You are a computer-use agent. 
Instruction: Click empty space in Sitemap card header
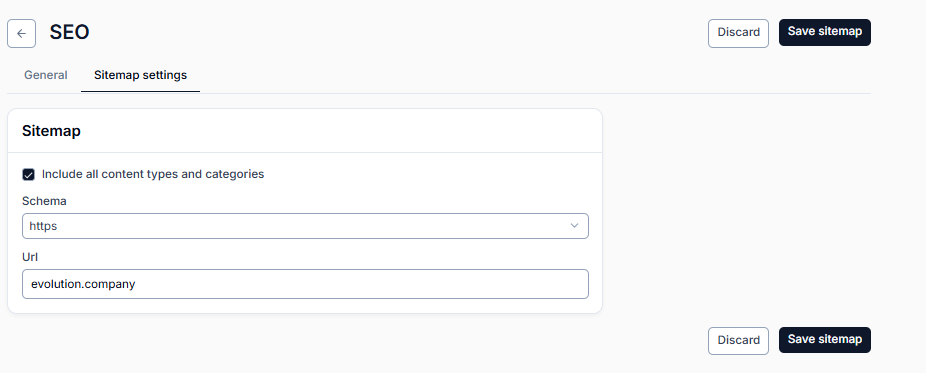[x=343, y=131]
